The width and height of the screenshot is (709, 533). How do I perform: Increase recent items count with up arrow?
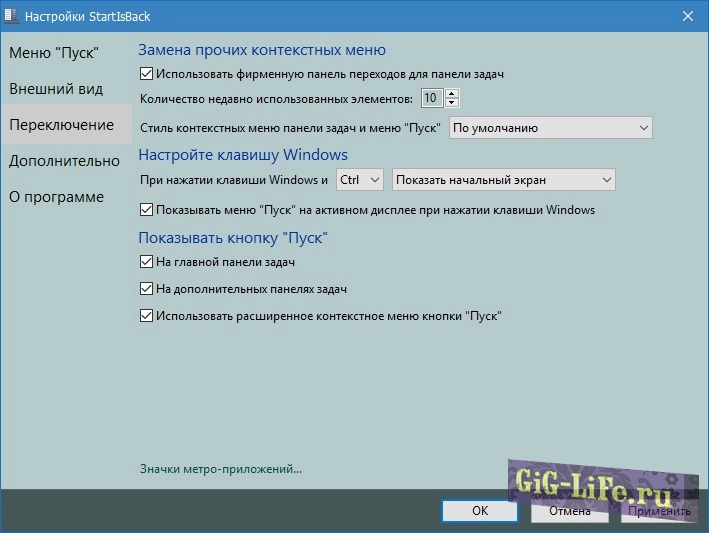click(452, 93)
